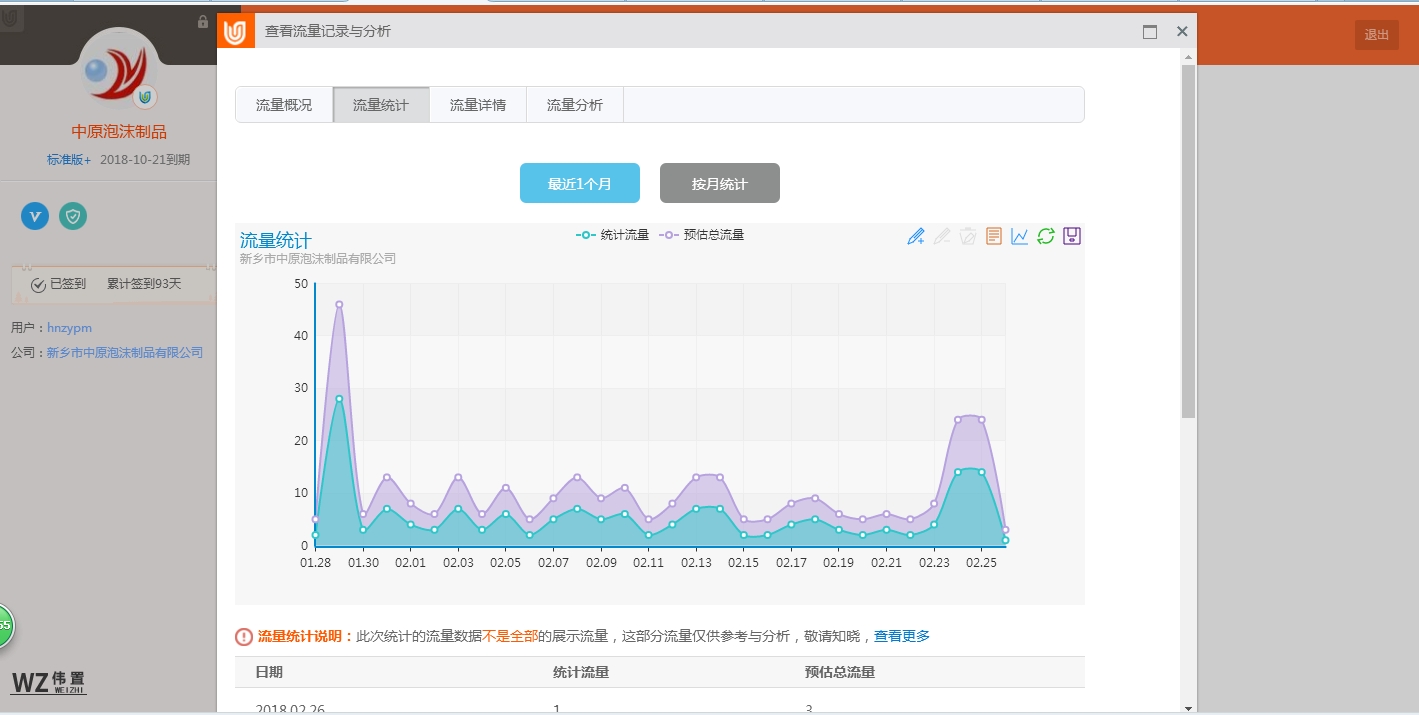Click the lock icon in sidebar header

pos(203,22)
